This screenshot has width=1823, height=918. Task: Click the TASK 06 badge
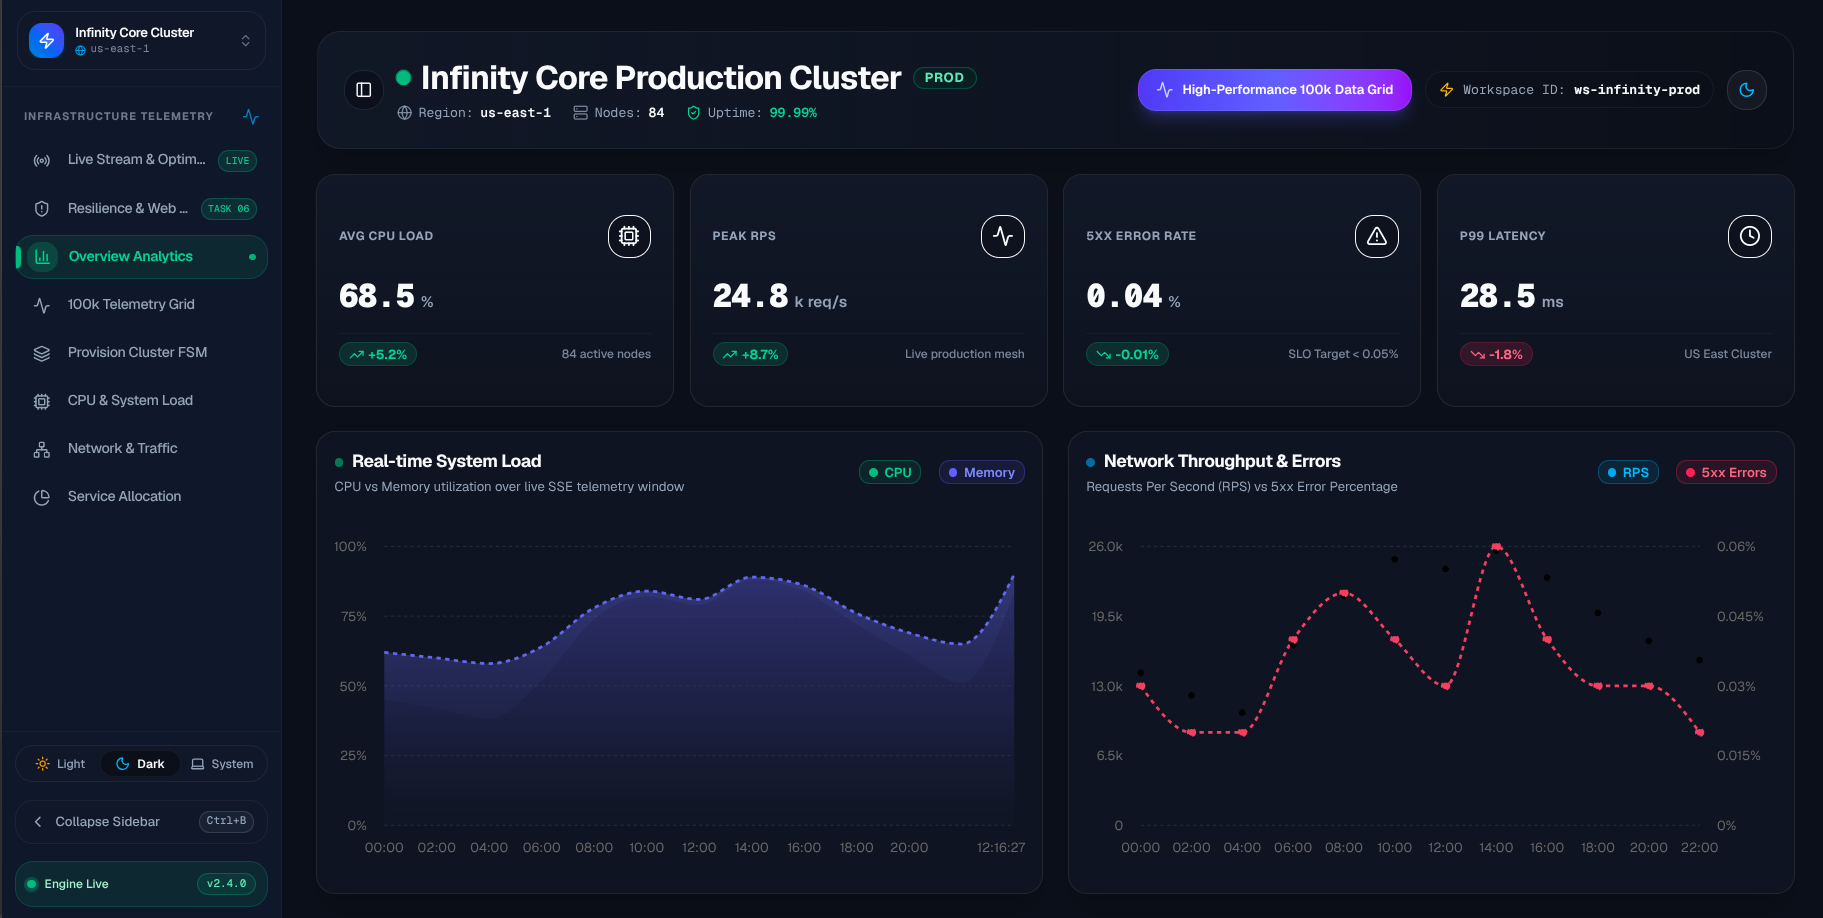click(229, 208)
